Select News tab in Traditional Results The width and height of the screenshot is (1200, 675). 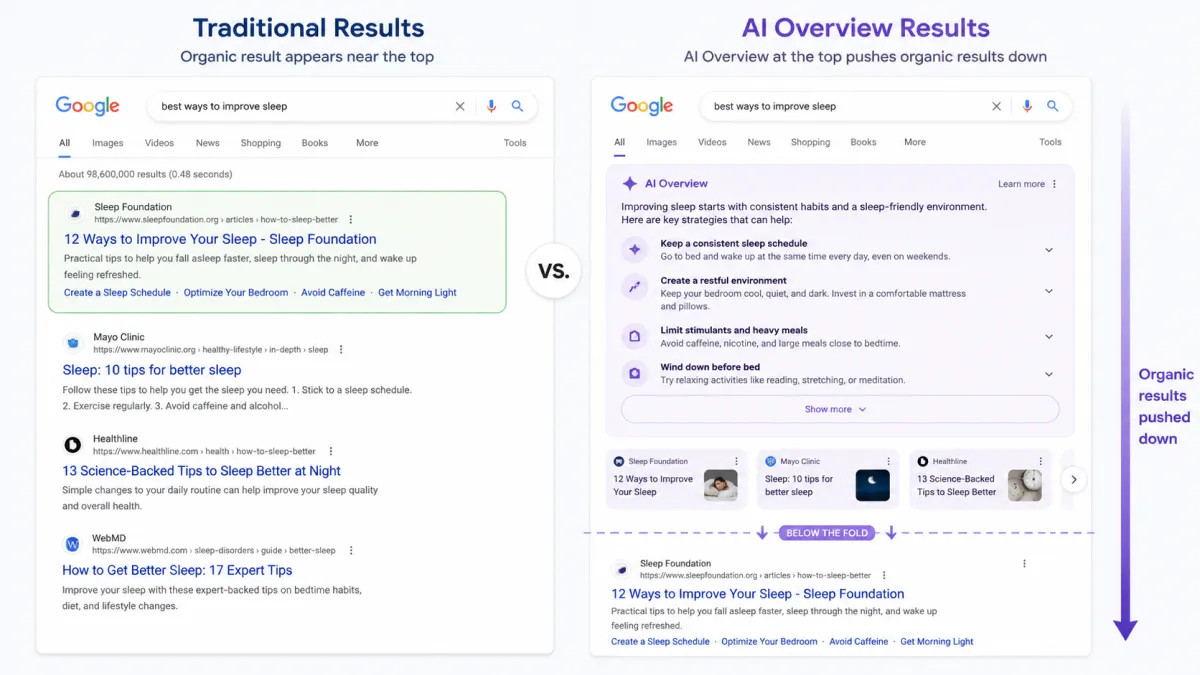pyautogui.click(x=207, y=143)
